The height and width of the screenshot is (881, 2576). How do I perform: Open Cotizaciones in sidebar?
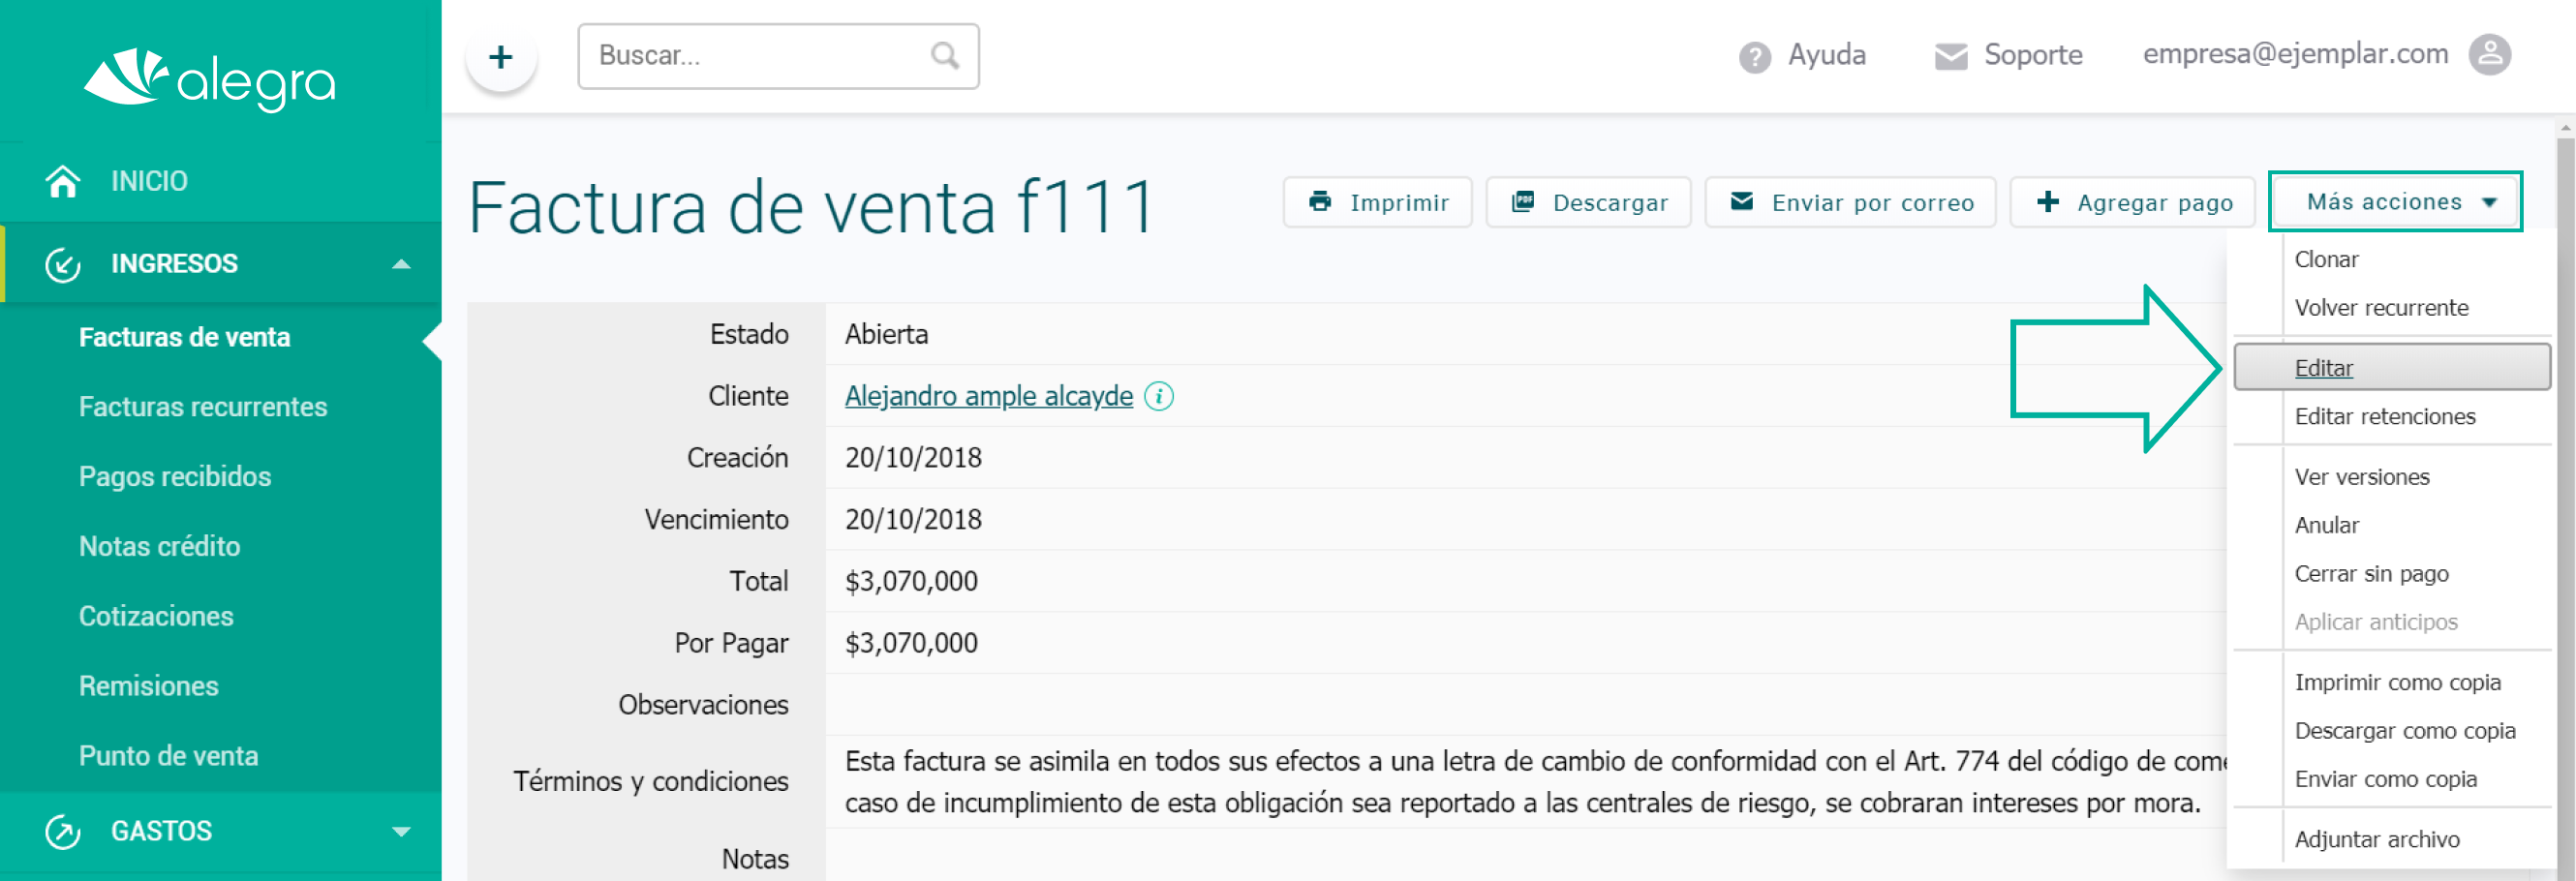coord(155,616)
